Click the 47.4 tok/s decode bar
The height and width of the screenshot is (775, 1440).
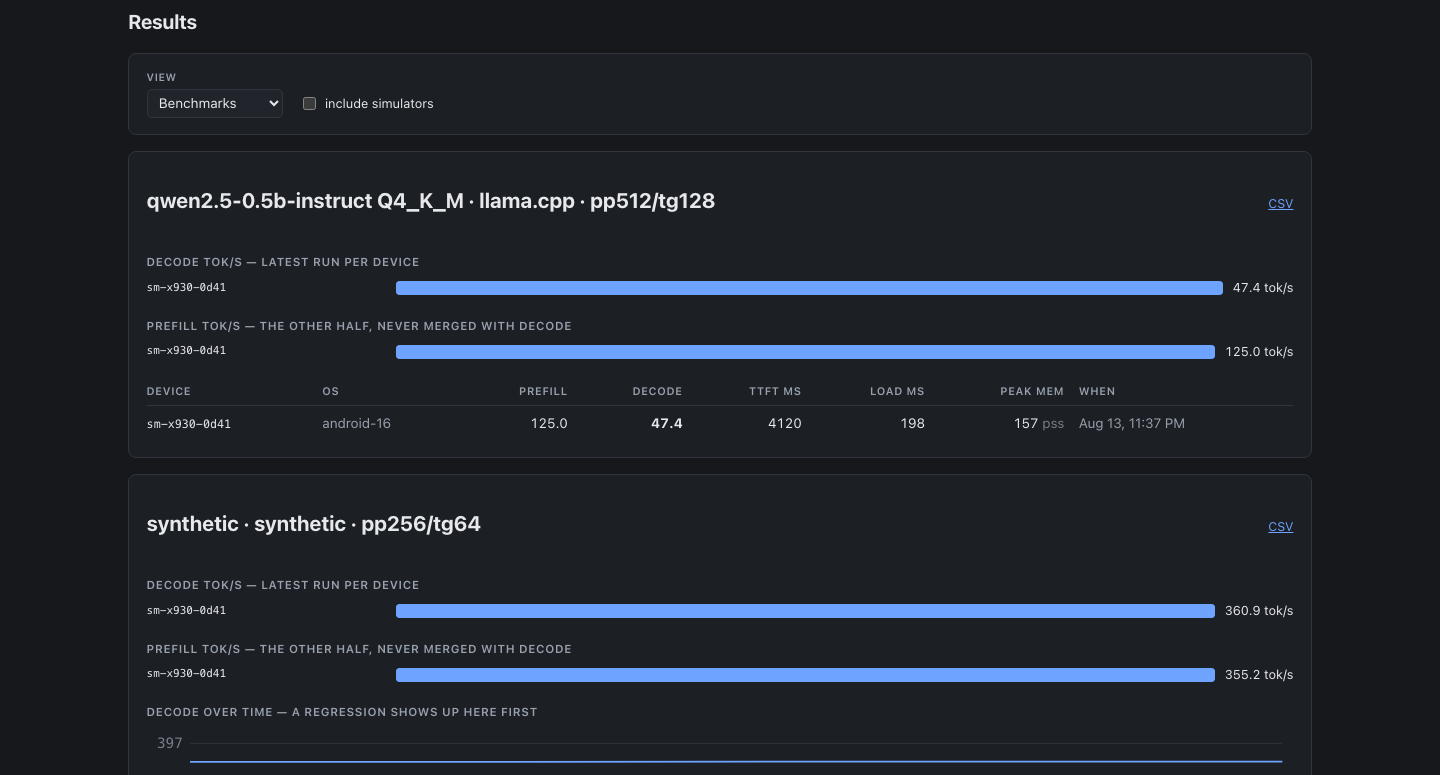809,288
